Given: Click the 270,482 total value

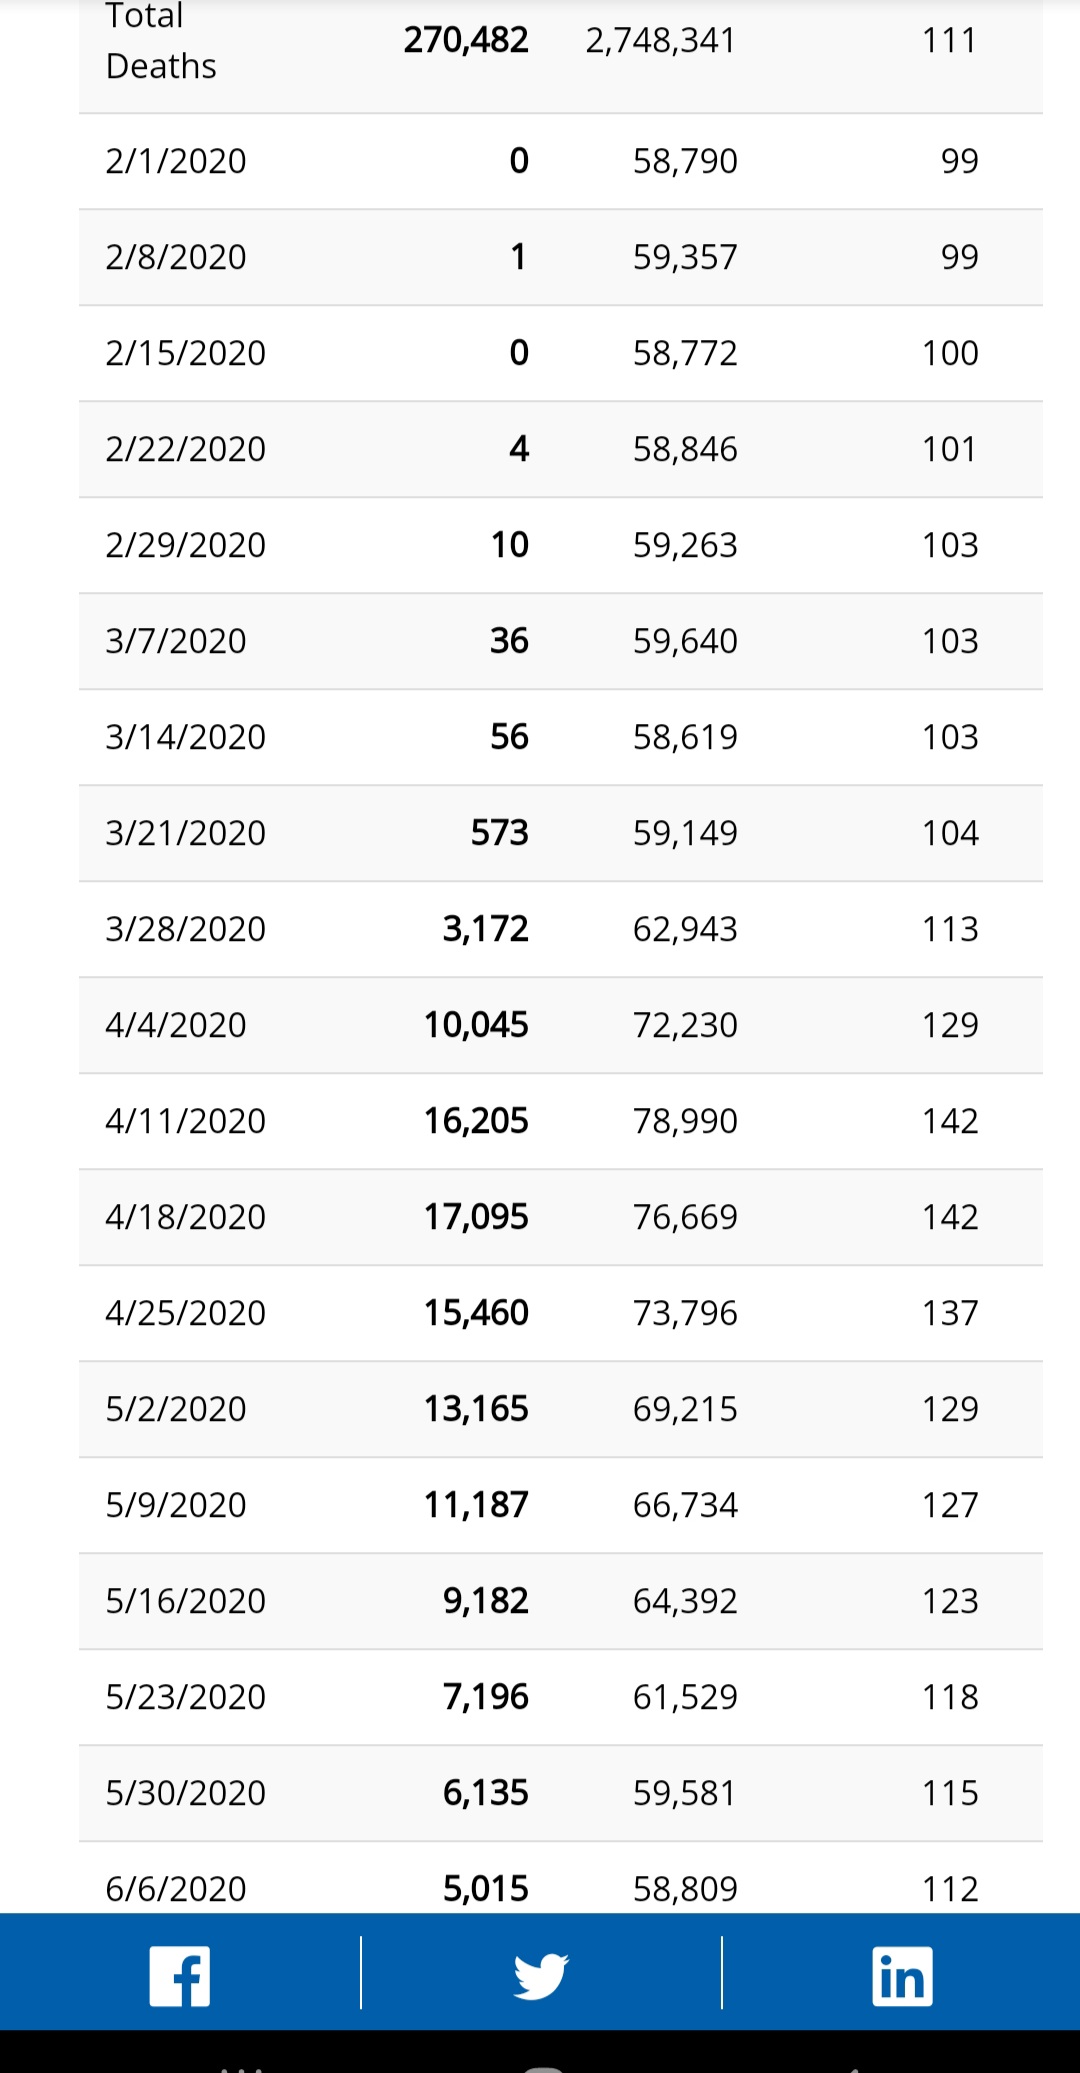Looking at the screenshot, I should pyautogui.click(x=466, y=40).
